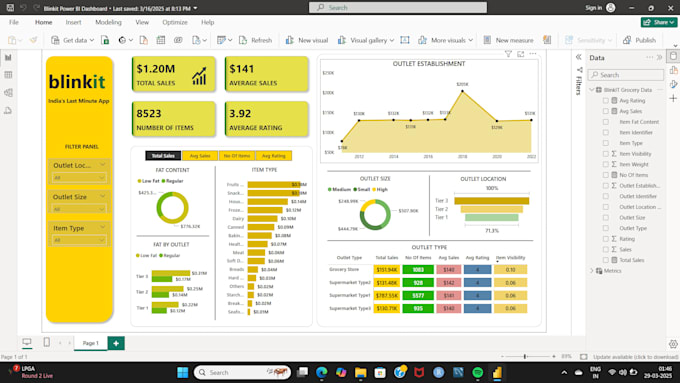Check the No Of Items field checkbox
This screenshot has height=383, width=680.
[606, 175]
